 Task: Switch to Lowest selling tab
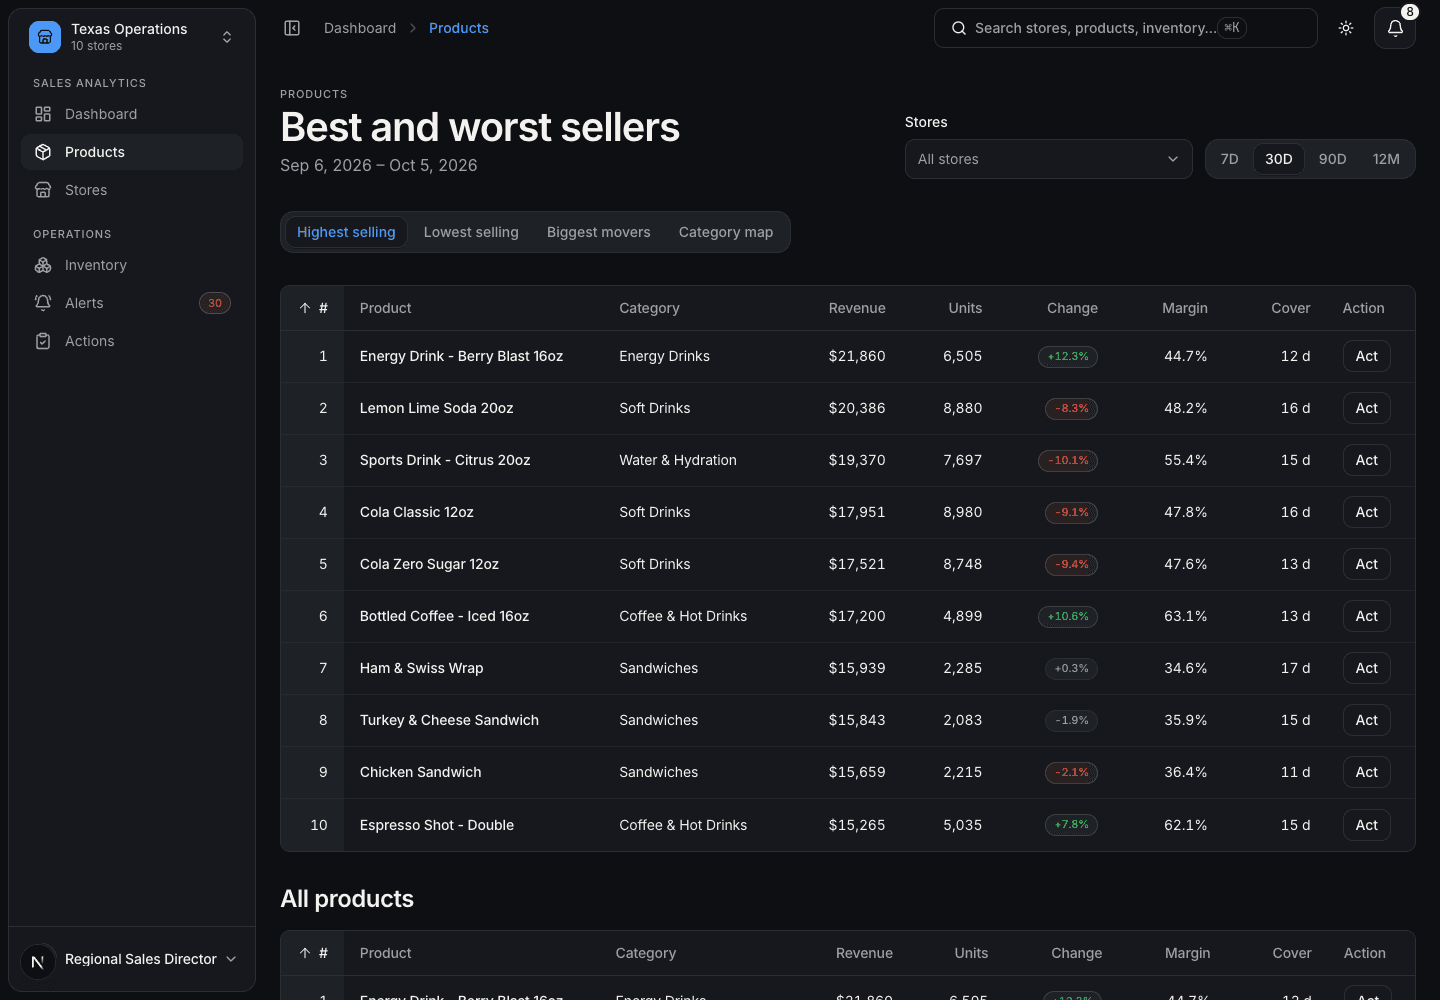(x=471, y=232)
